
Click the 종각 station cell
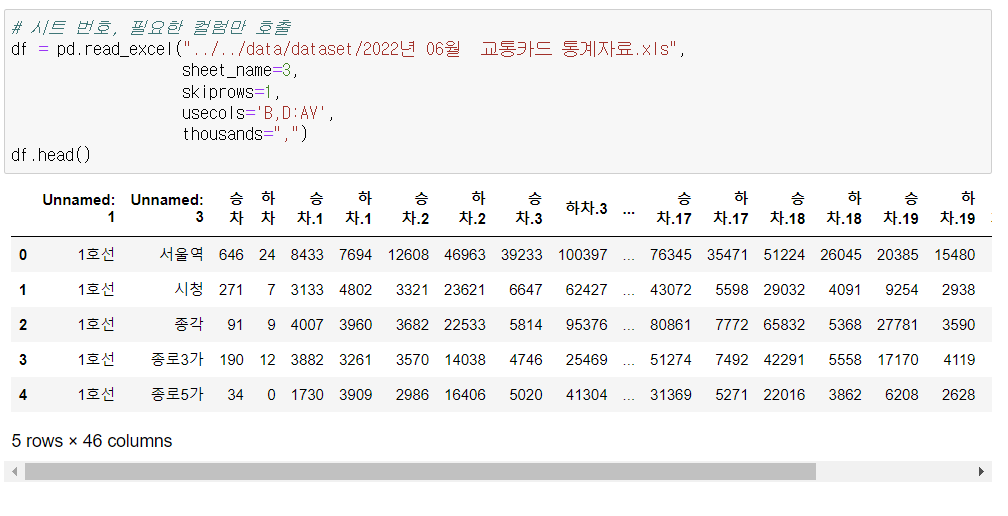click(189, 325)
